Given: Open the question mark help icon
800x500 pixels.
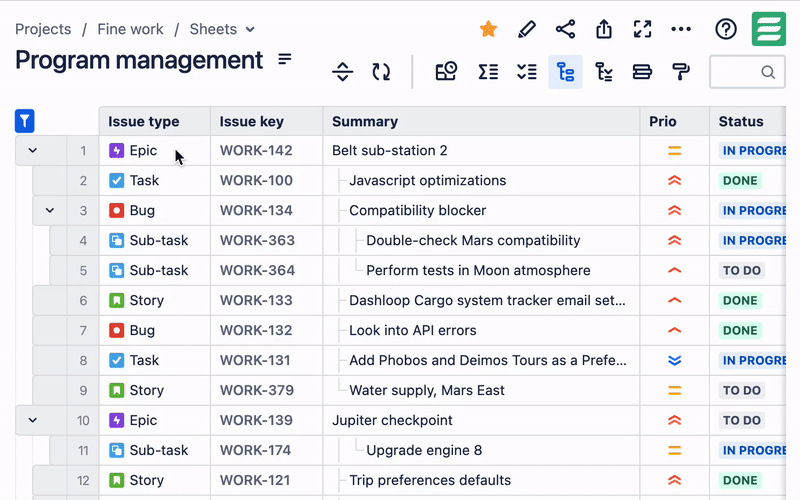Looking at the screenshot, I should click(726, 29).
